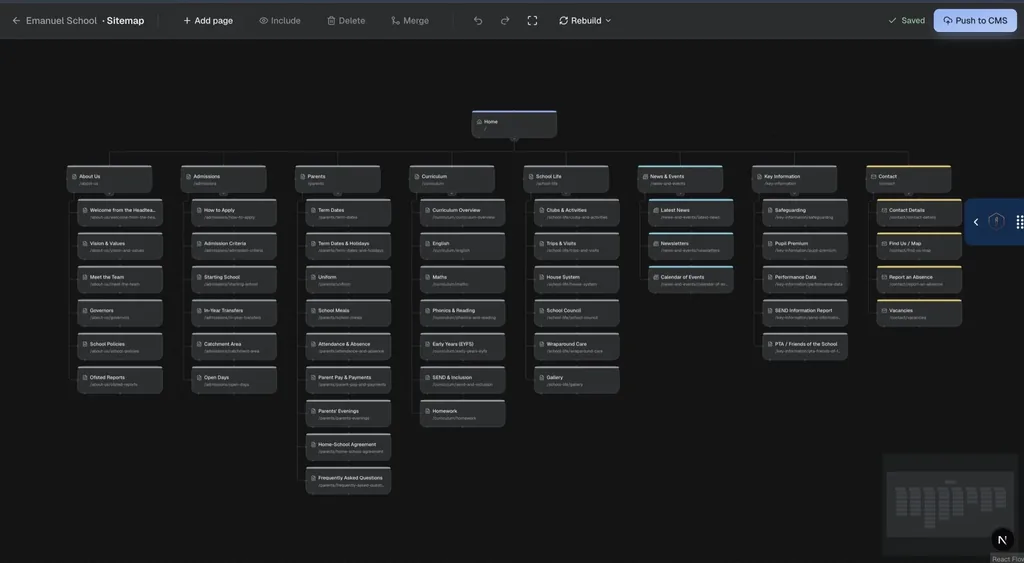The height and width of the screenshot is (563, 1024).
Task: Click the icon on Report an Absence card
Action: point(884,277)
